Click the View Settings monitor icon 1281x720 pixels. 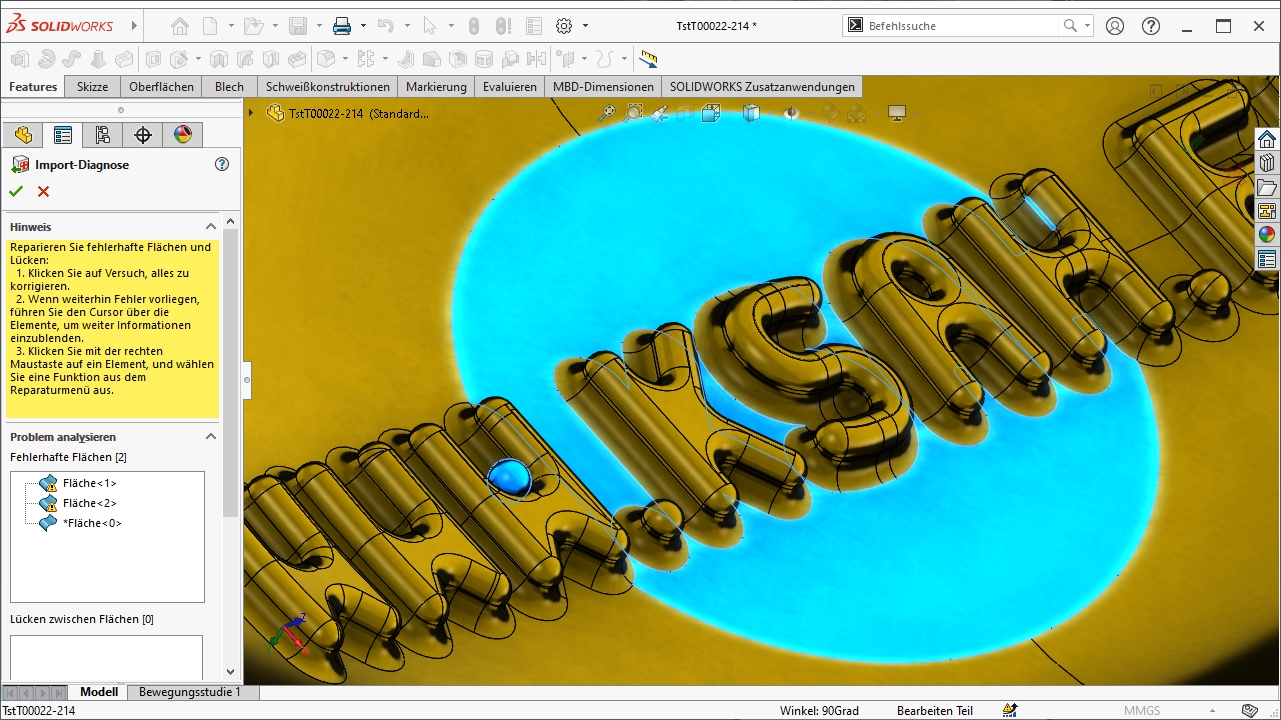[897, 114]
